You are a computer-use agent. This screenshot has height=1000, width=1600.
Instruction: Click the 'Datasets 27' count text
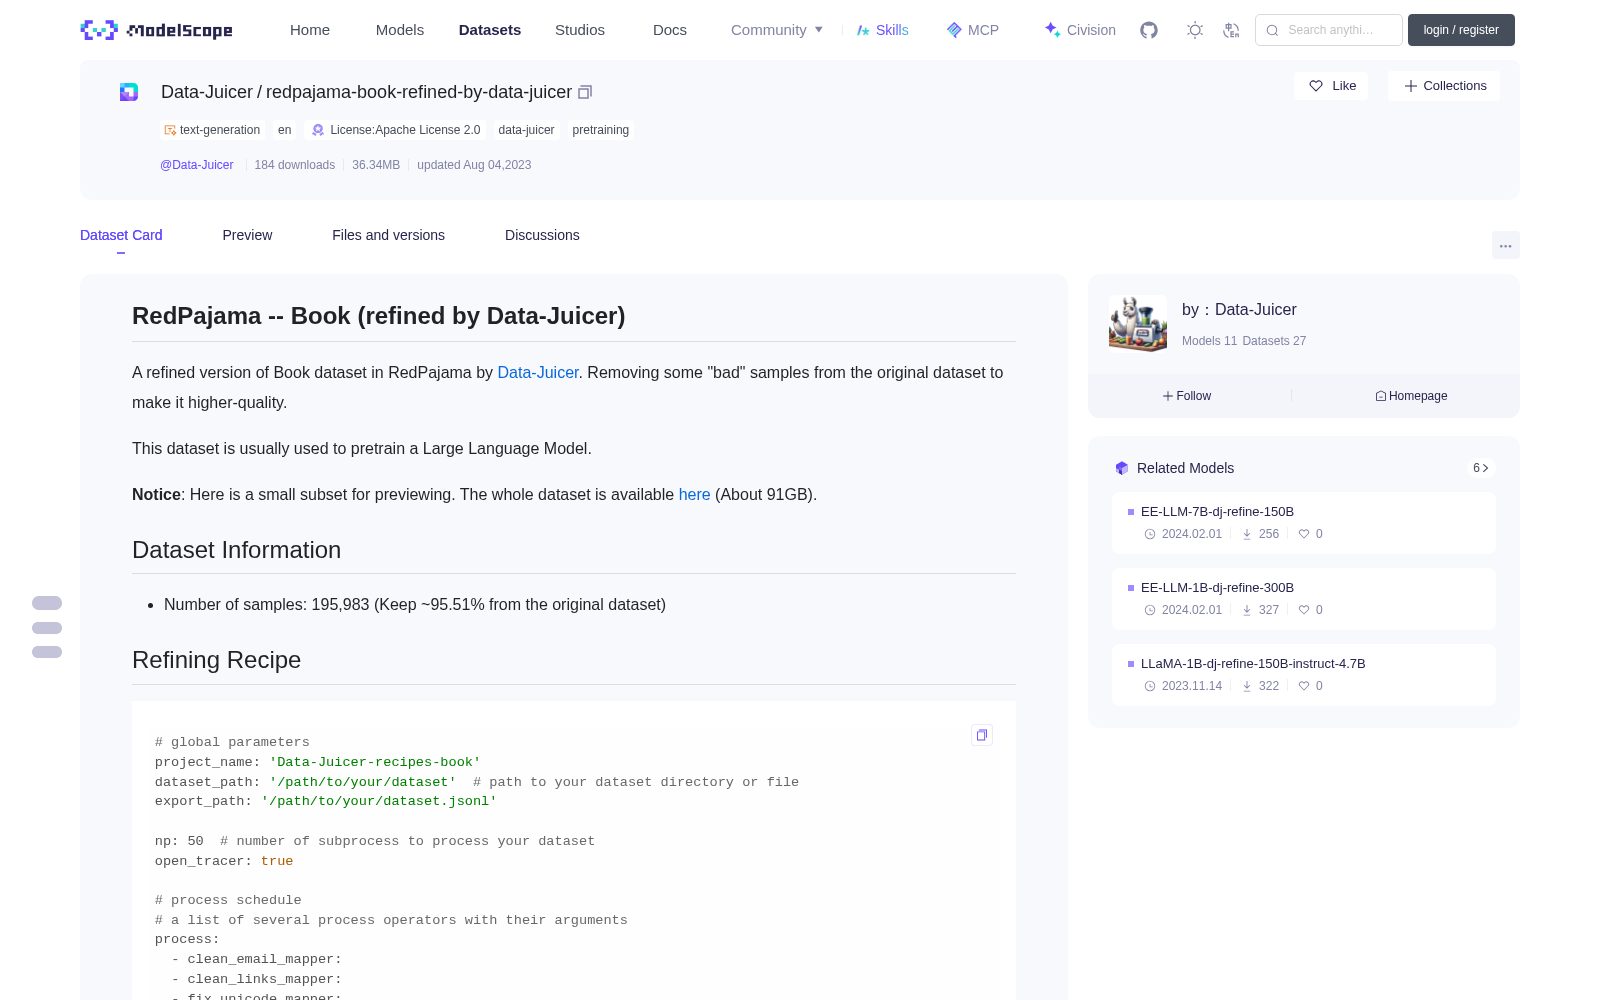1274,341
